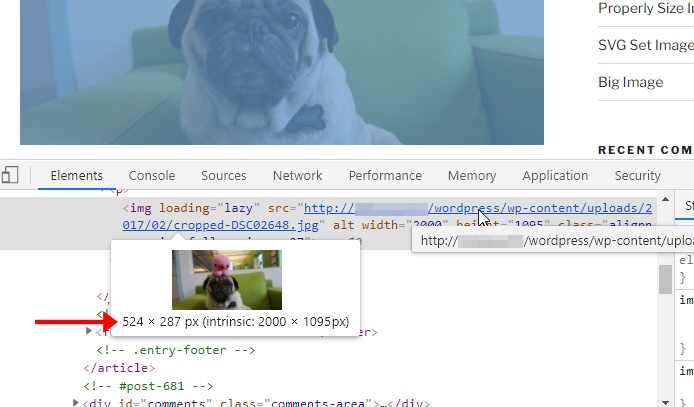Click the pug preview thumbnail in tooltip
Viewport: 694px width, 407px height.
click(227, 280)
